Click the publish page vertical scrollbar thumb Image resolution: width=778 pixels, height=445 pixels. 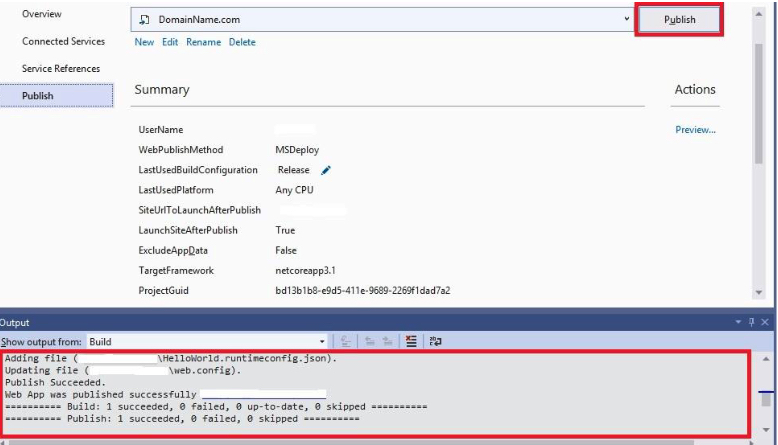tap(759, 103)
